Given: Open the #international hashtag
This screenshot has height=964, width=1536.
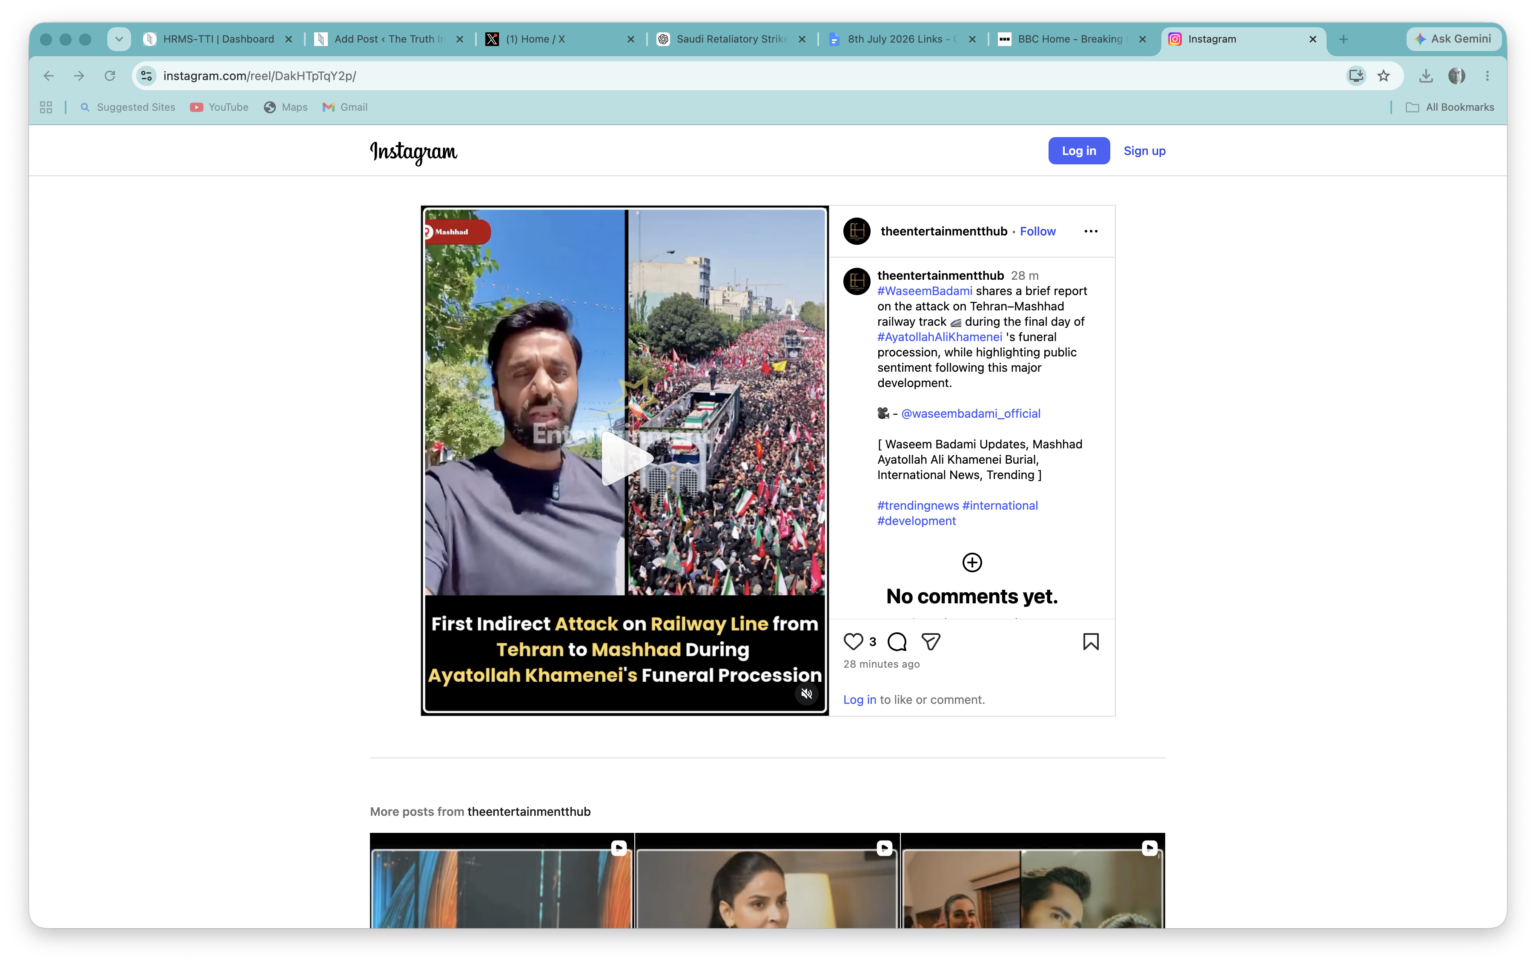Looking at the screenshot, I should coord(1000,506).
